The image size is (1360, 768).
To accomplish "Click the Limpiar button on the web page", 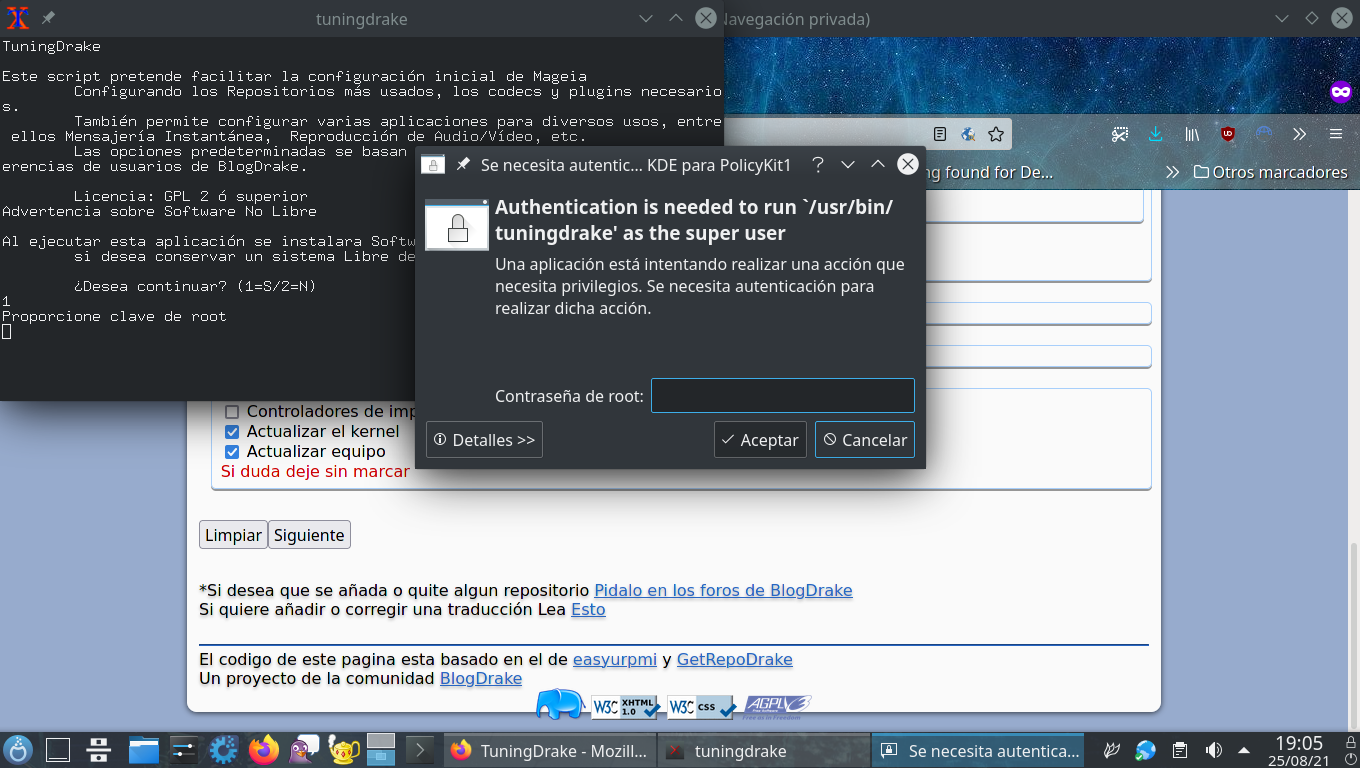I will 233,535.
